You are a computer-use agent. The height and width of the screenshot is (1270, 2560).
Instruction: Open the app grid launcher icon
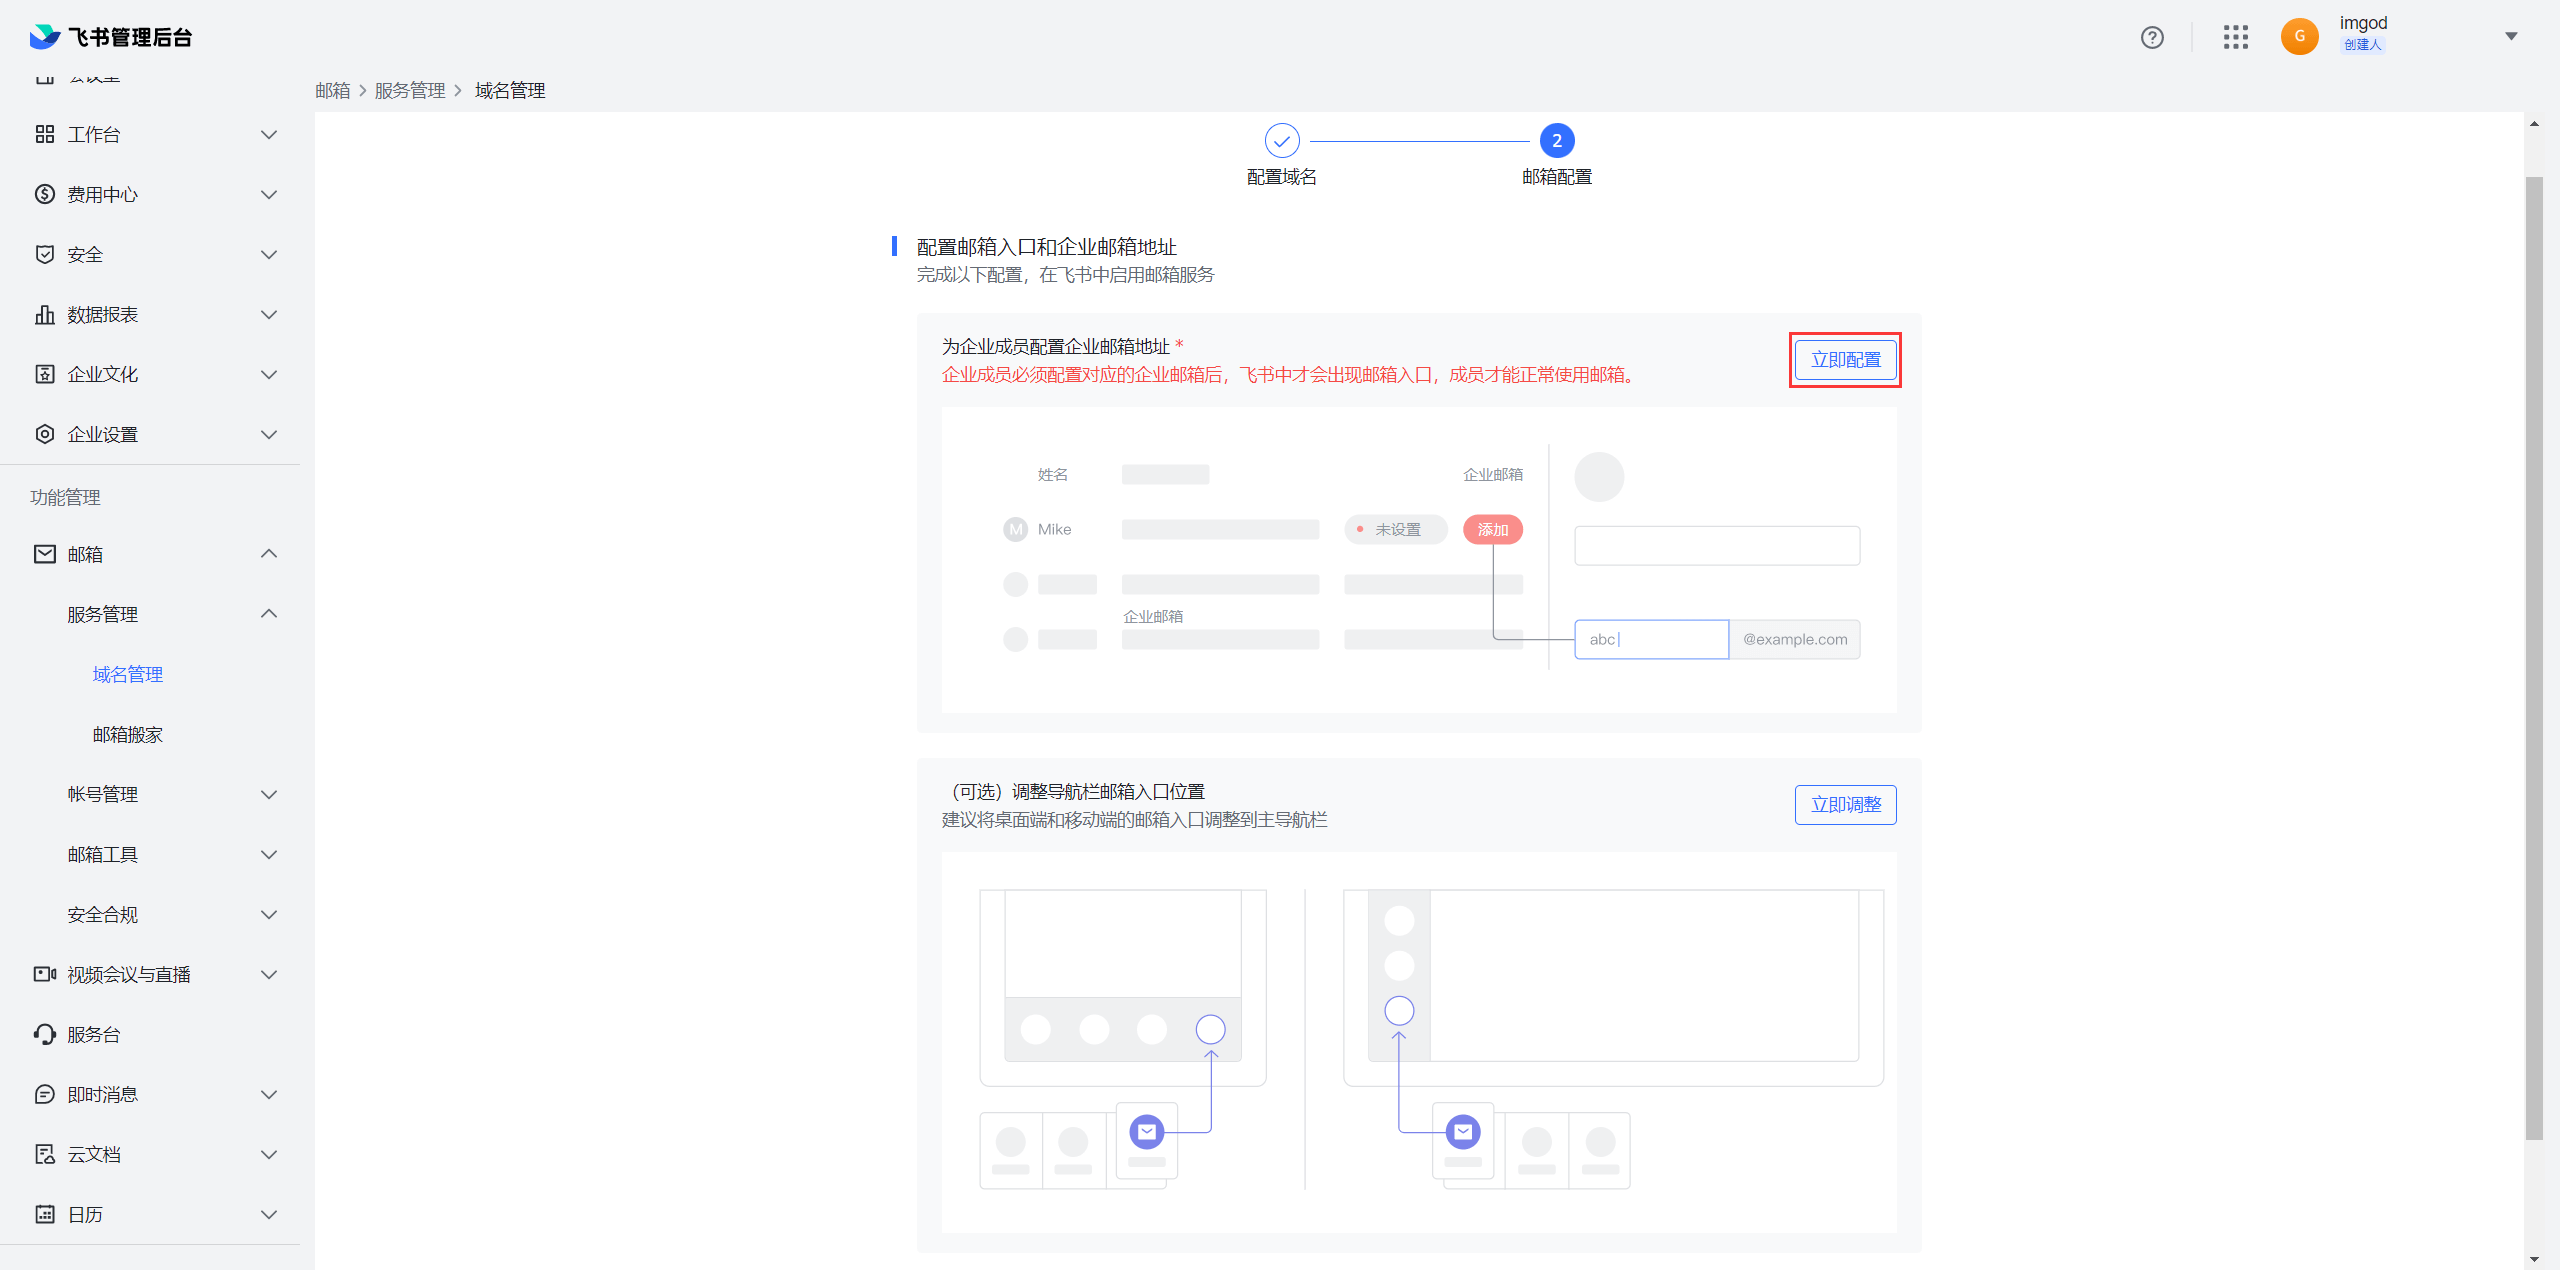(2236, 37)
